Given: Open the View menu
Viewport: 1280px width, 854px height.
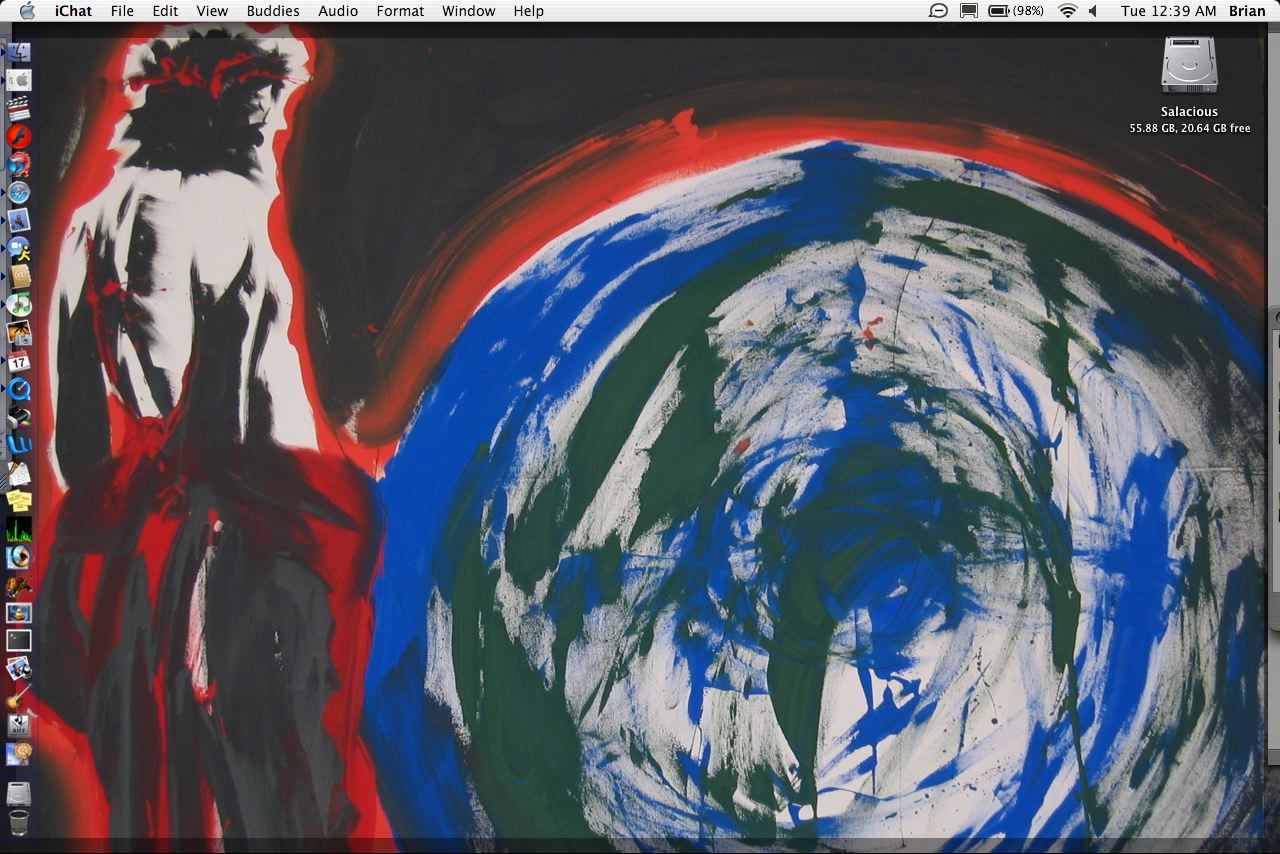Looking at the screenshot, I should click(x=212, y=11).
